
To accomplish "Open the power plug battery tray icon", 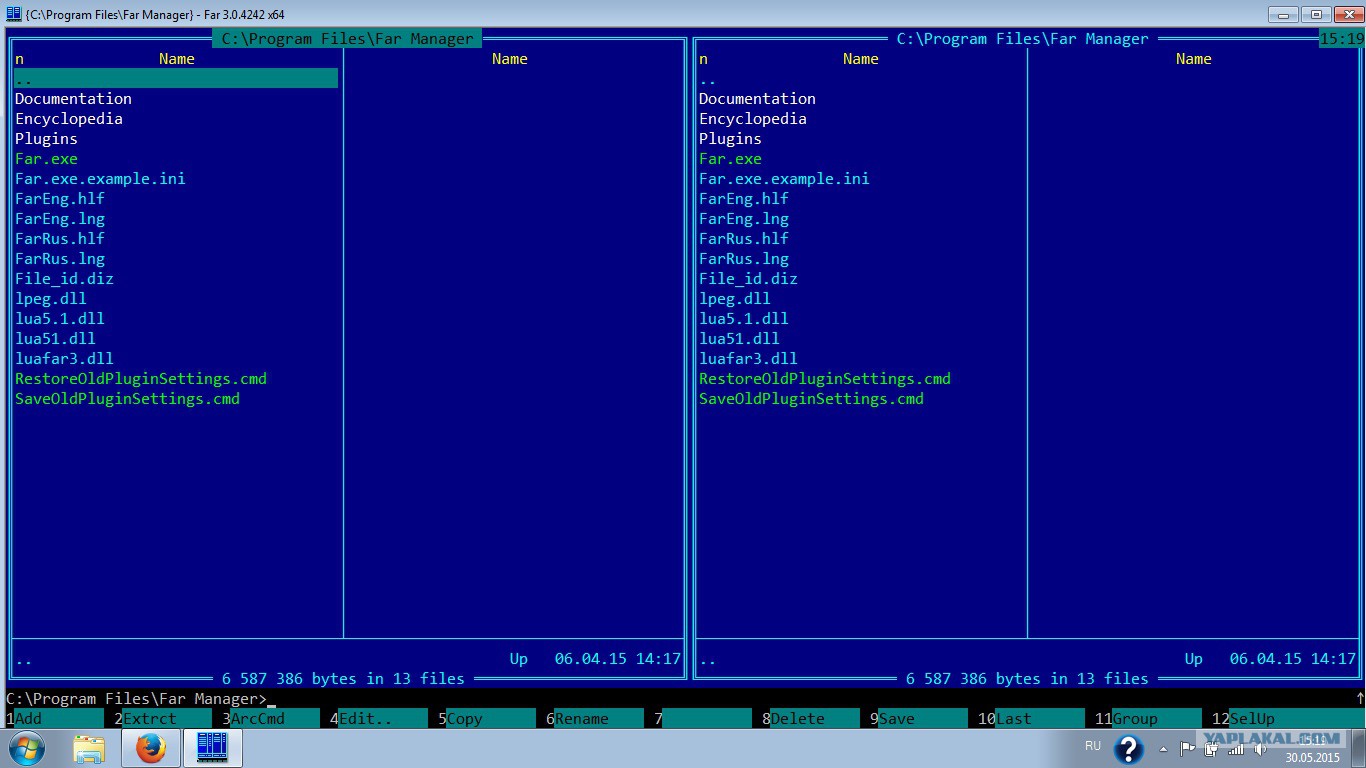I will click(1211, 748).
